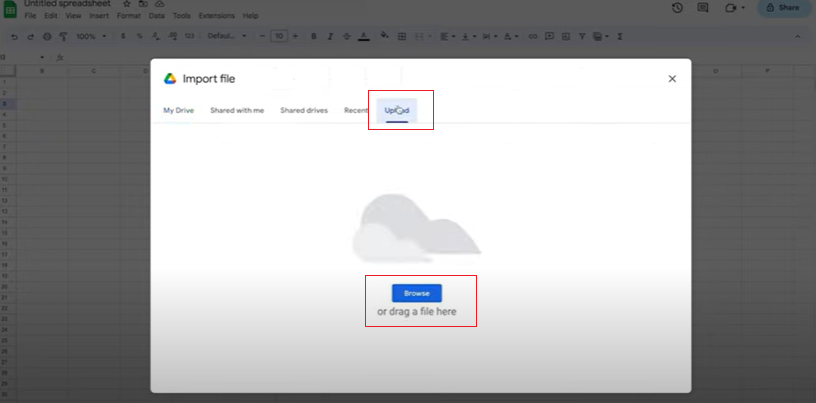Click the Meet video camera icon
This screenshot has width=816, height=403.
tap(730, 7)
